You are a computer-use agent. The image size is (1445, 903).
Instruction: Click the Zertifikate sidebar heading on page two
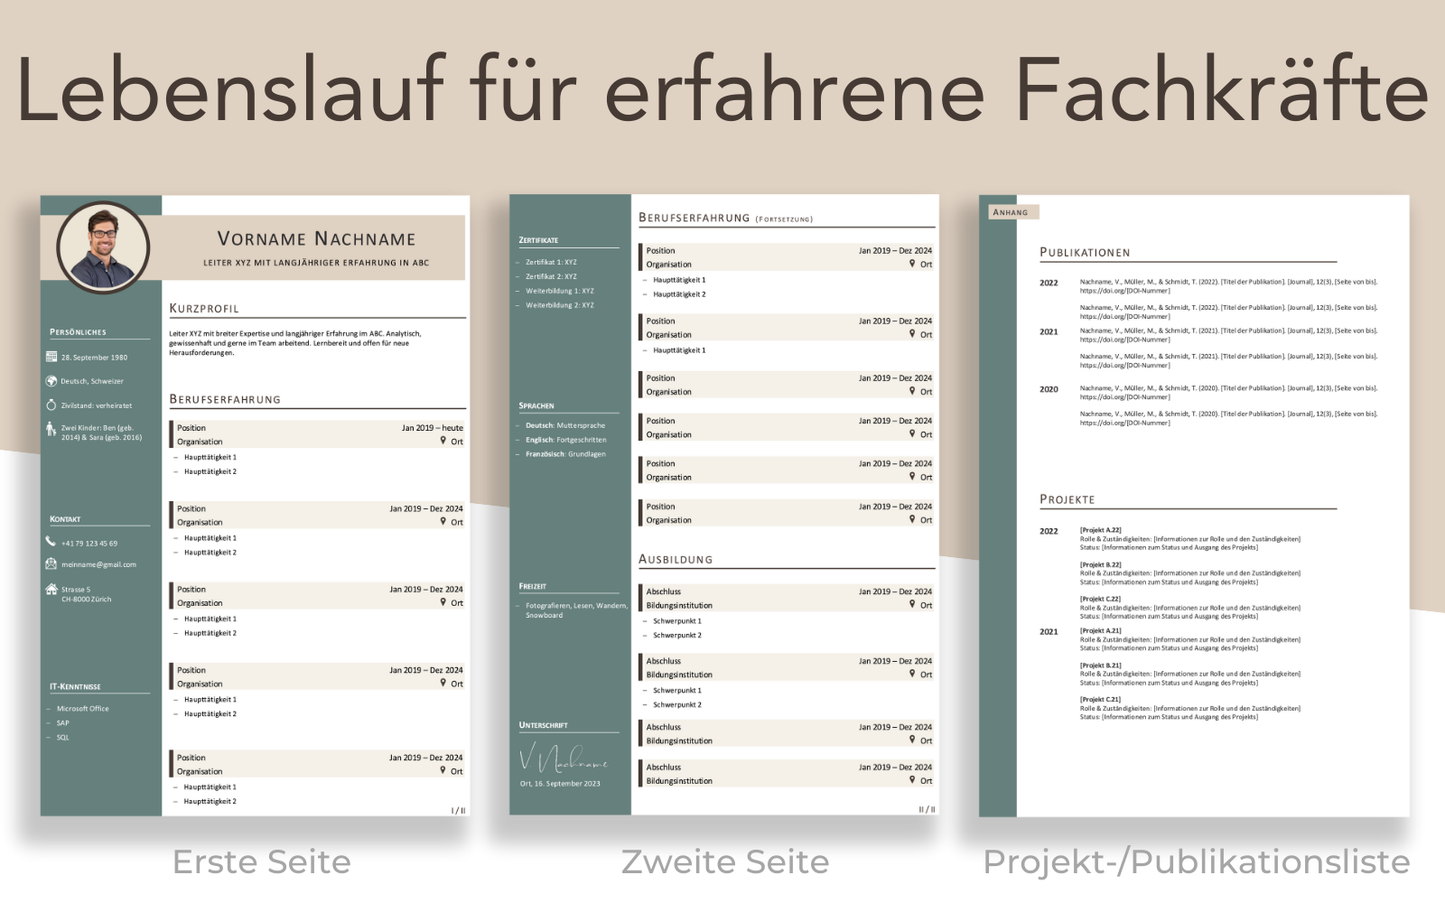[538, 240]
